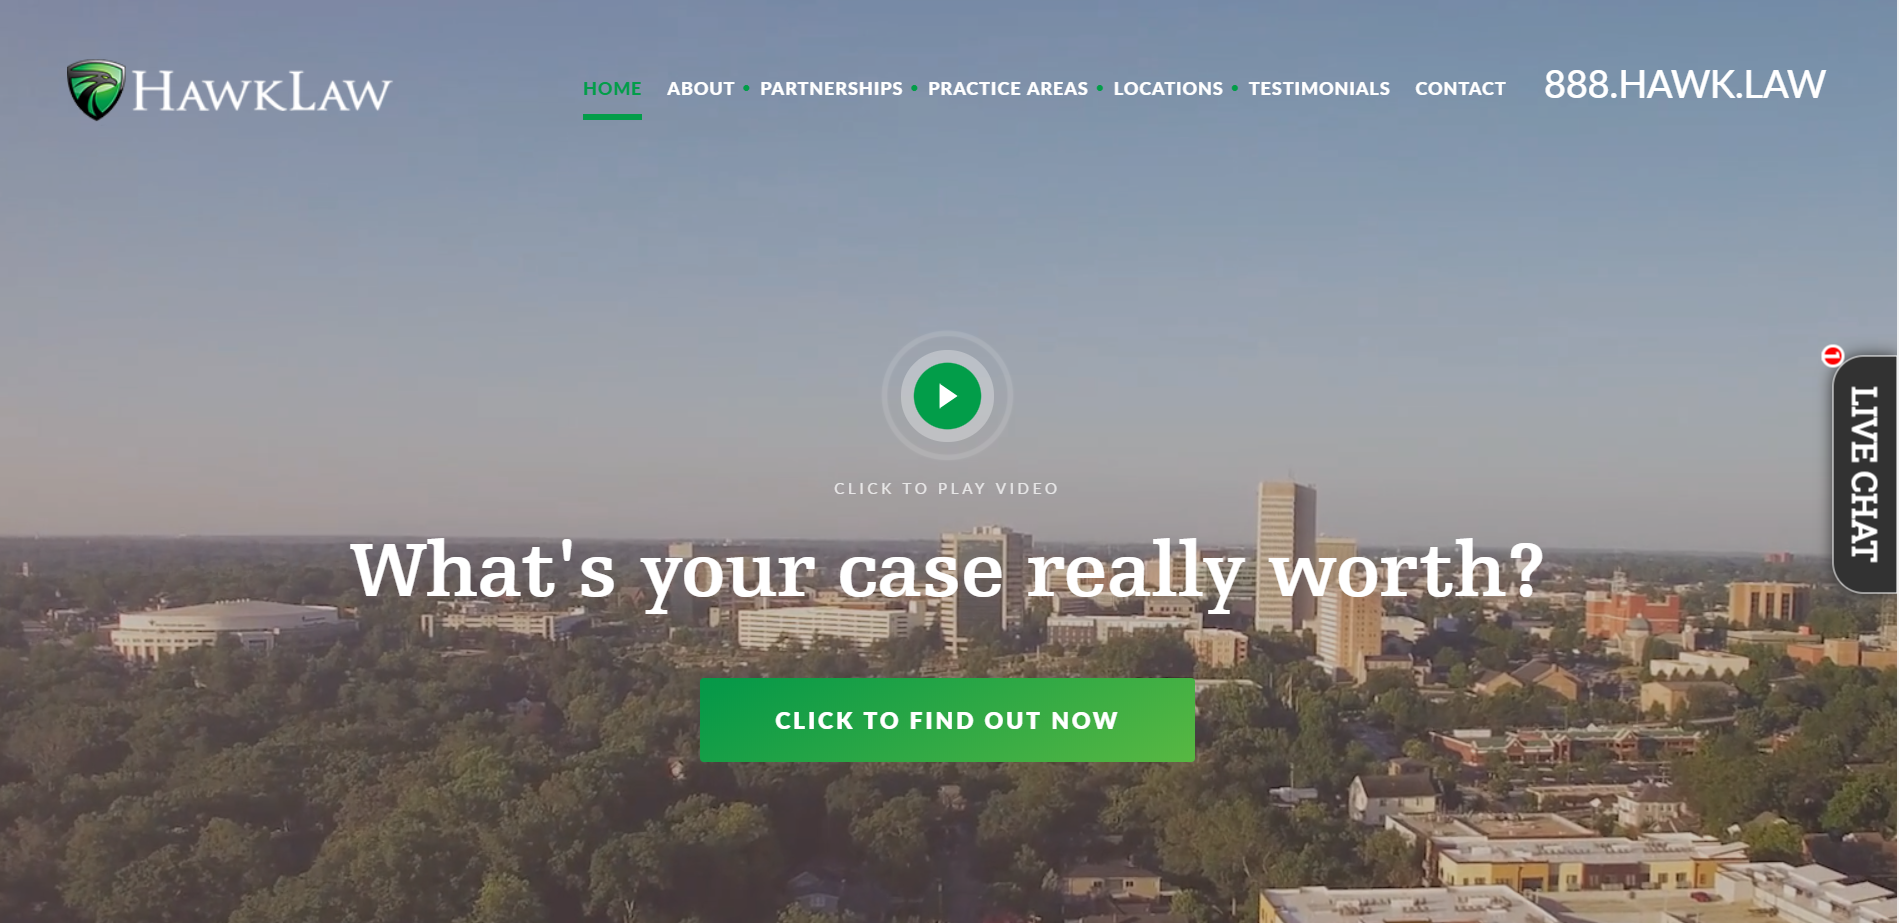
Task: Click the green hawk shield logo icon
Action: coord(96,90)
